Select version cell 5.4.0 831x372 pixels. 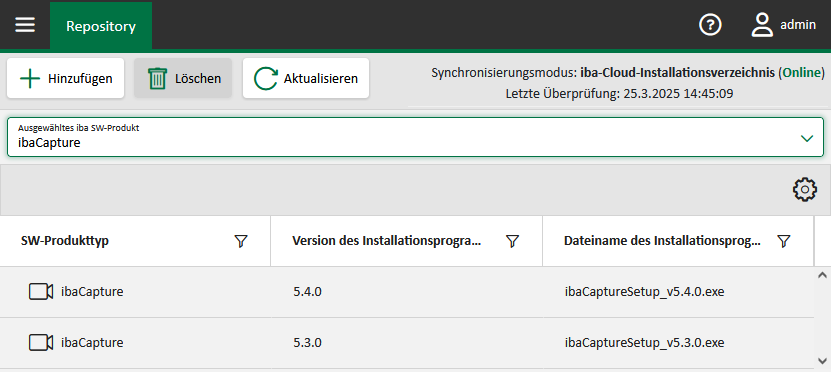click(307, 291)
